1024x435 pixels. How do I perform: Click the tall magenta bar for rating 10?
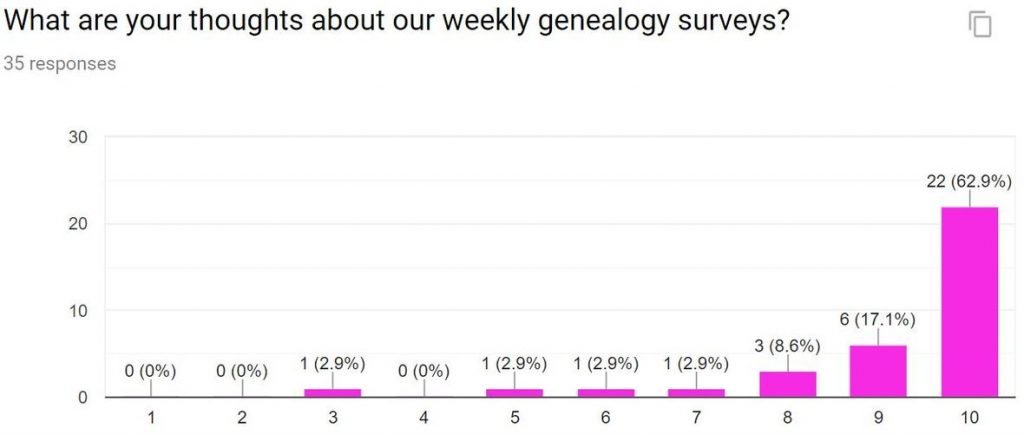tap(969, 302)
